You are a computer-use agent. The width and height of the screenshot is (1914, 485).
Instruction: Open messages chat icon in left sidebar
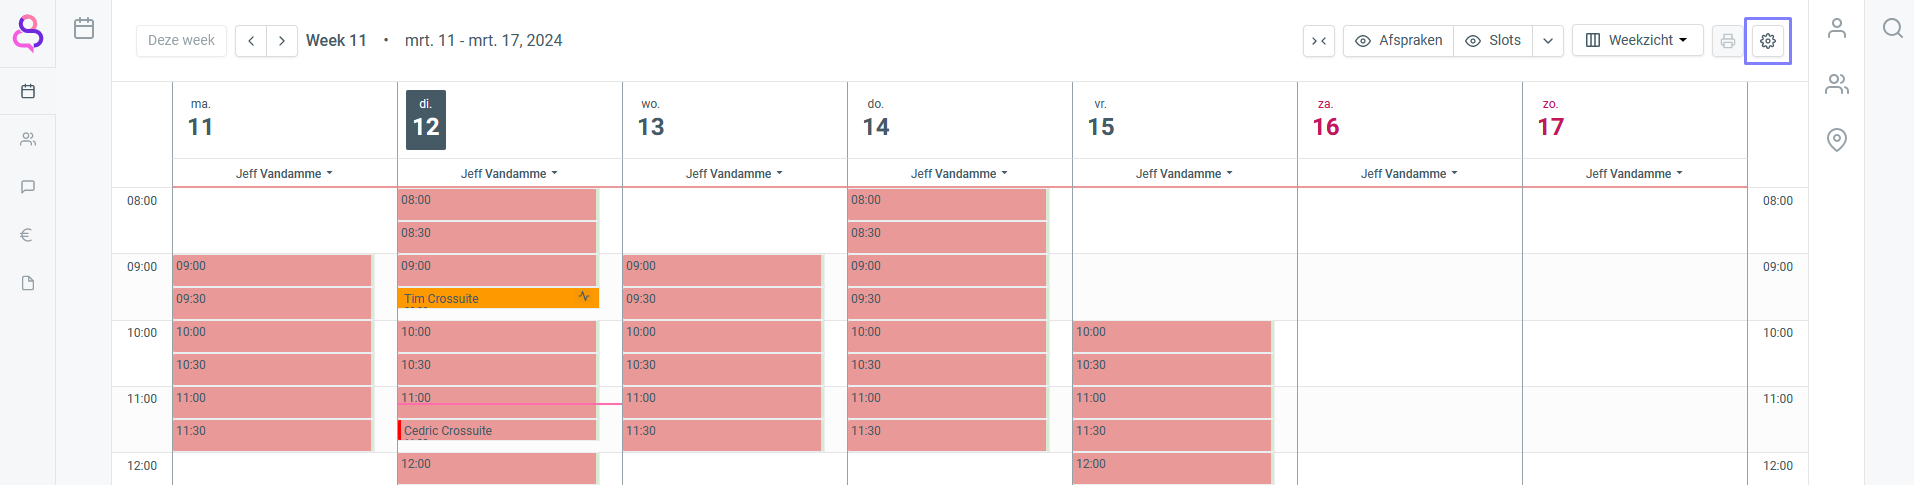point(28,187)
